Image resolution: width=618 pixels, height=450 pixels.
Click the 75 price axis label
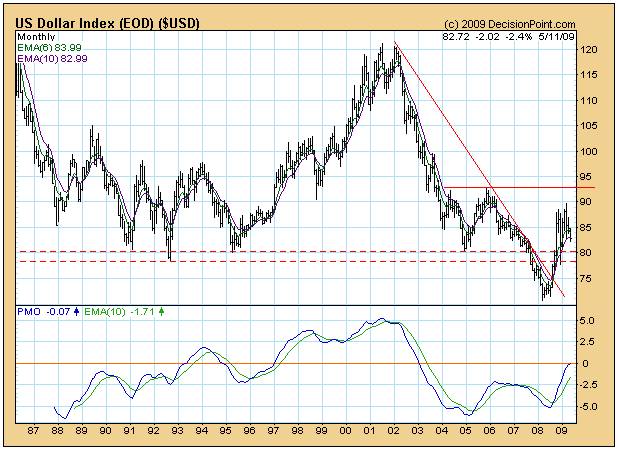click(587, 278)
